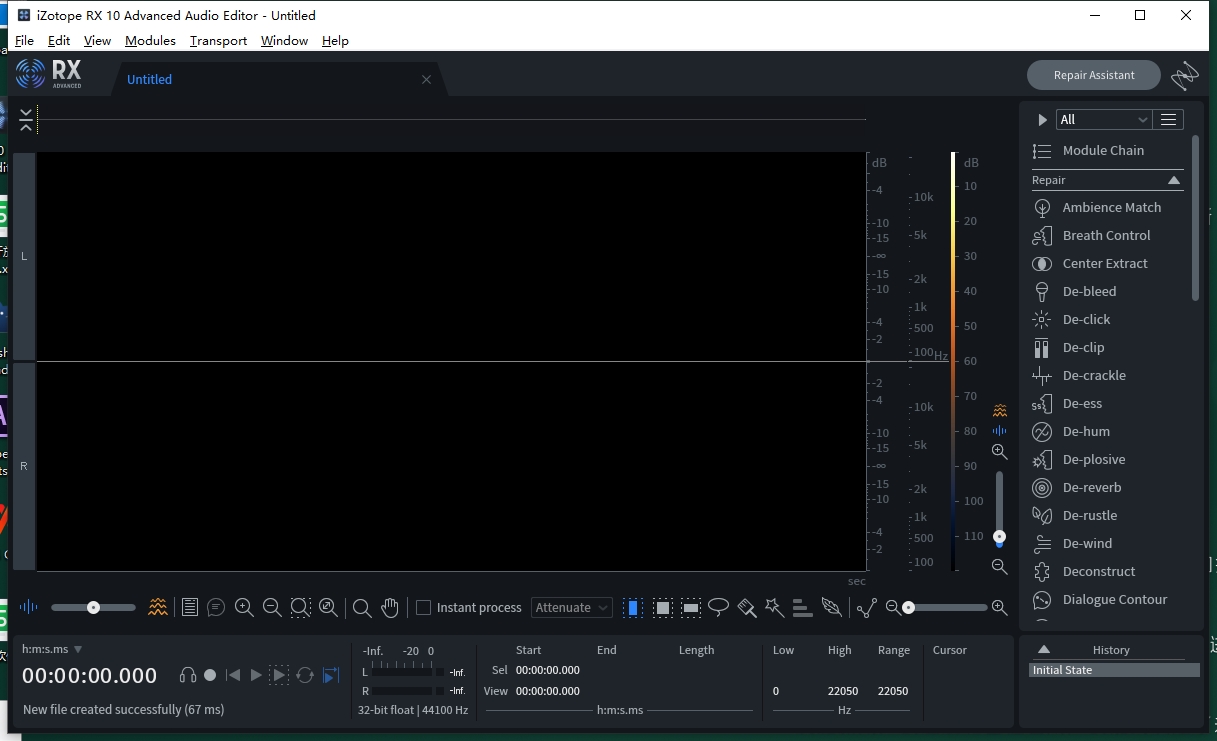The height and width of the screenshot is (741, 1217).
Task: Open the module list view menu
Action: [1168, 119]
